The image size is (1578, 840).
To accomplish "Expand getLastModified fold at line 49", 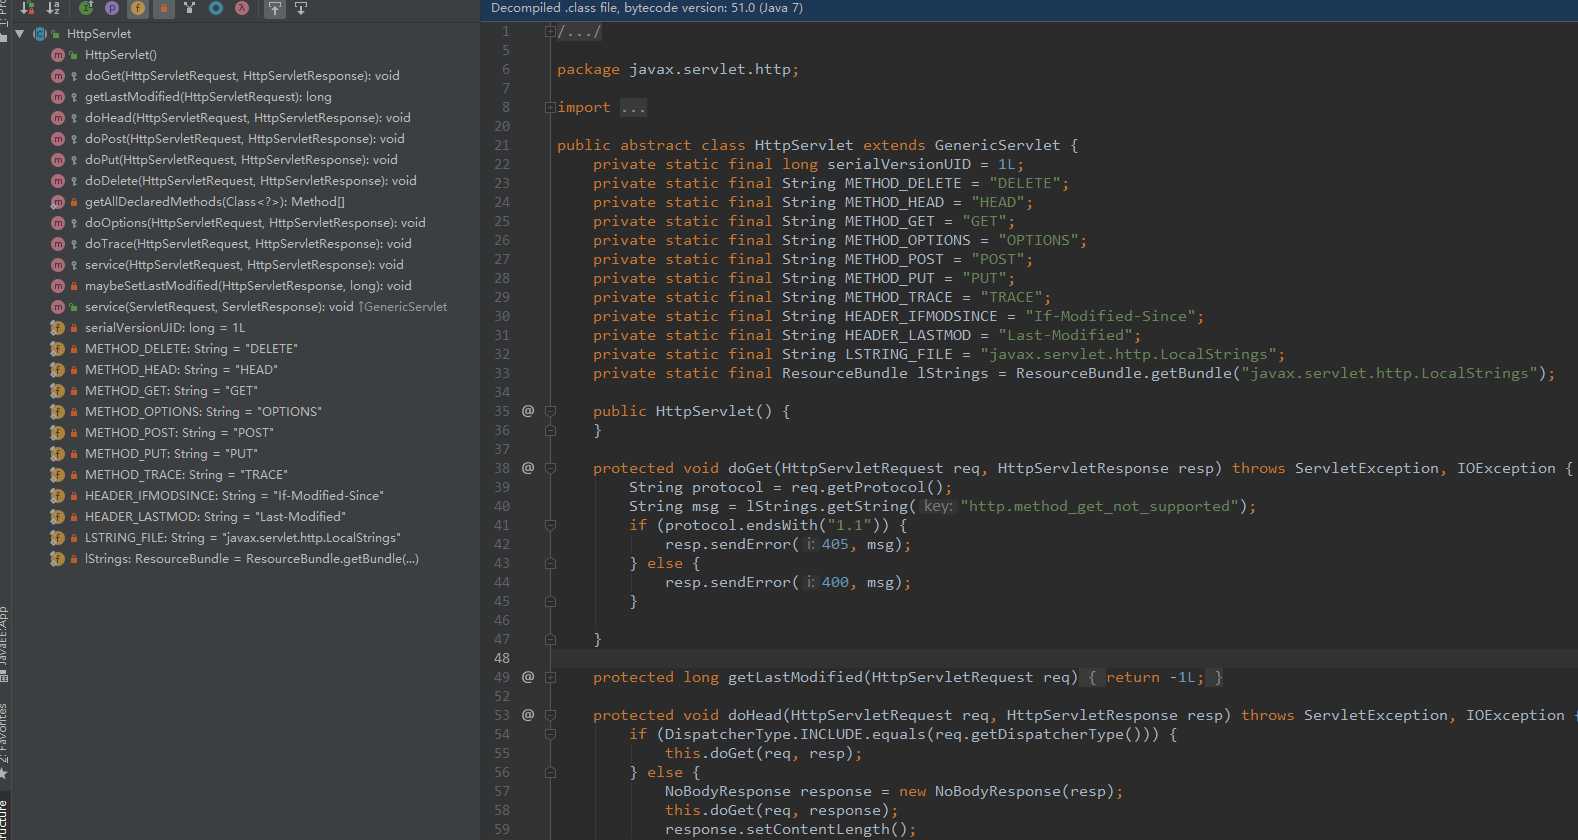I will [550, 677].
